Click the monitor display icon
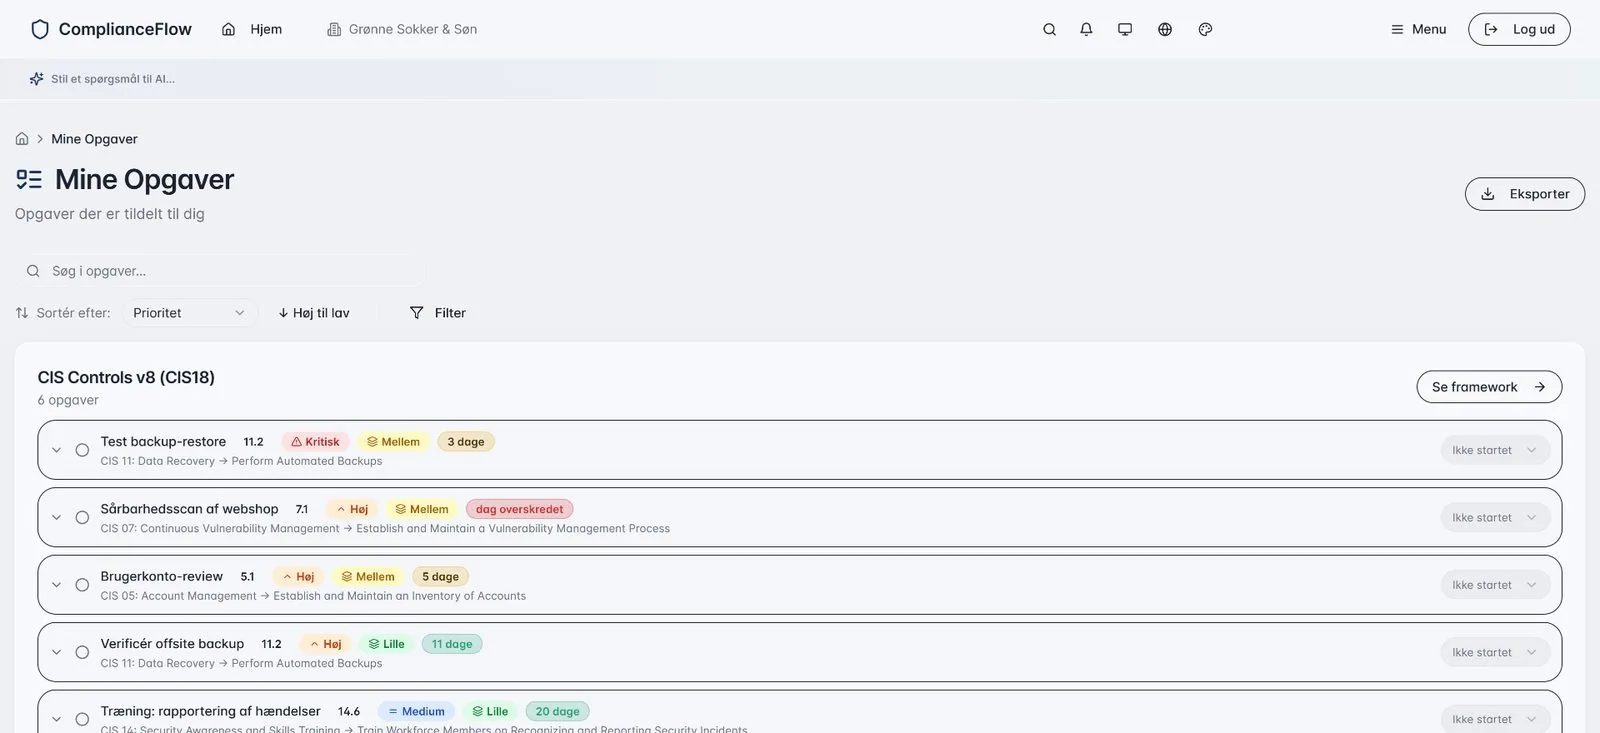Viewport: 1600px width, 733px height. 1125,29
